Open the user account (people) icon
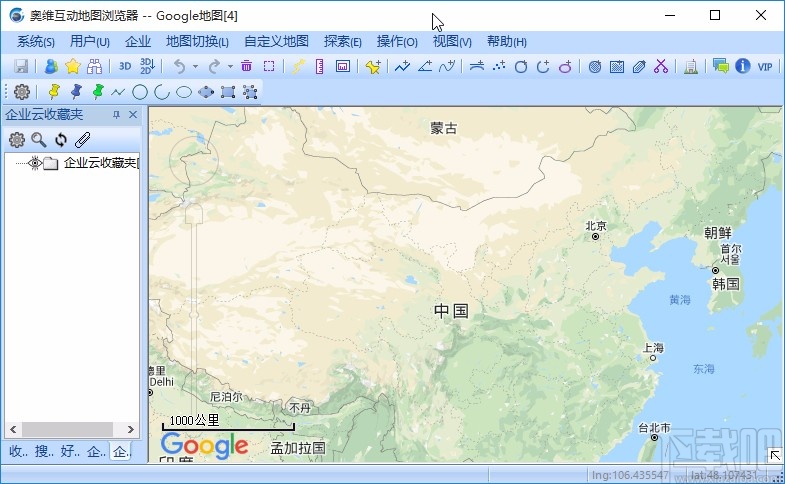 pos(51,66)
